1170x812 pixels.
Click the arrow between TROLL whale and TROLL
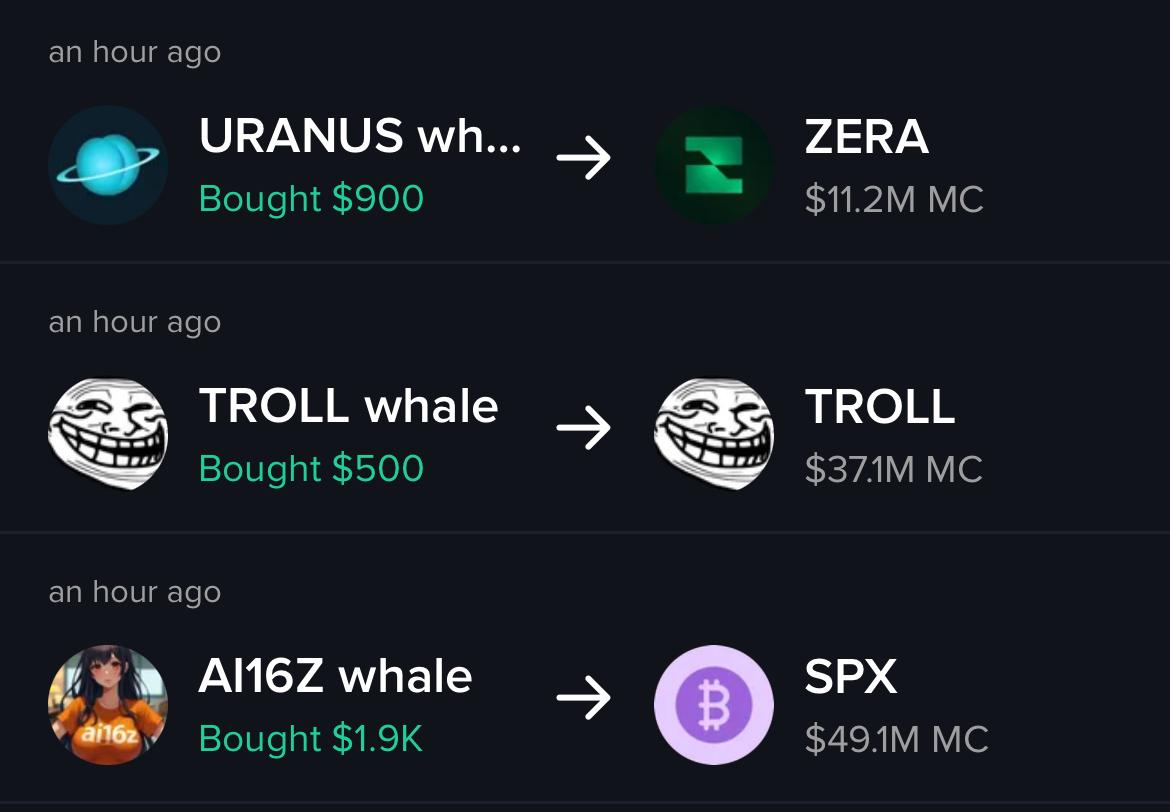[x=584, y=428]
